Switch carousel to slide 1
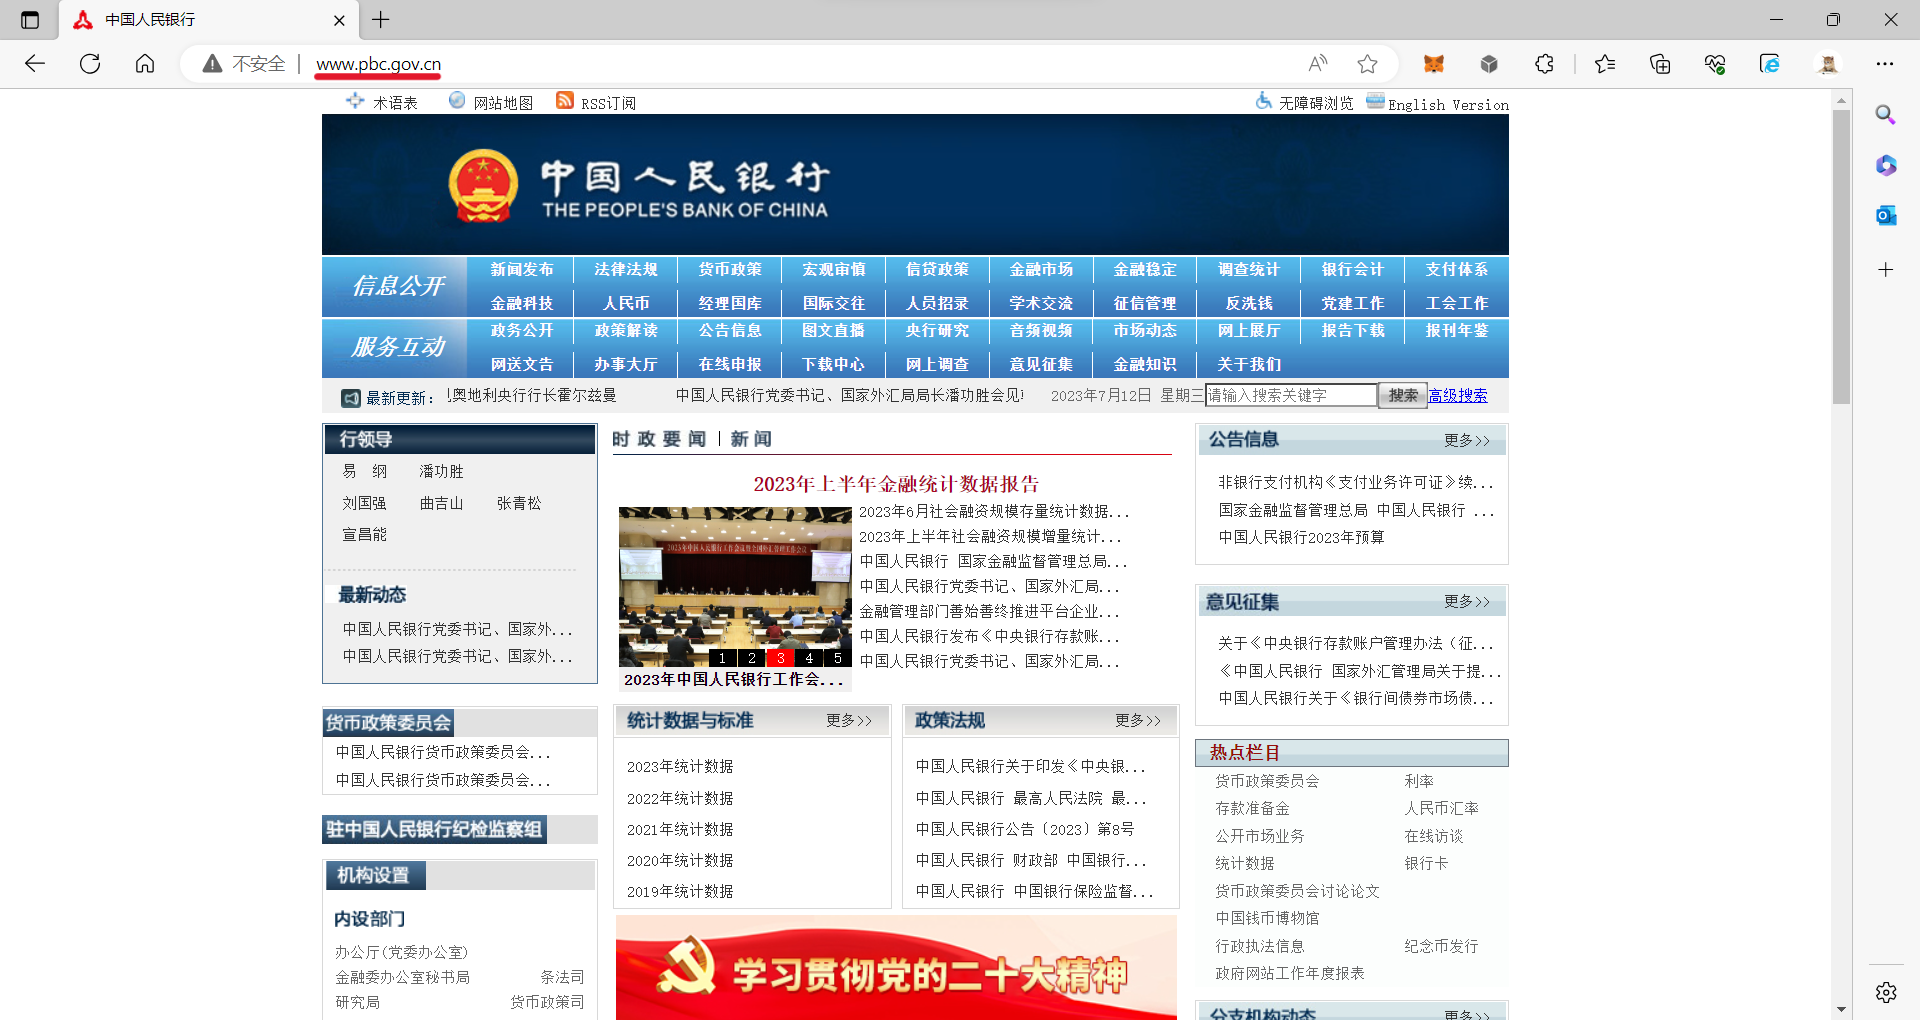 [x=722, y=658]
